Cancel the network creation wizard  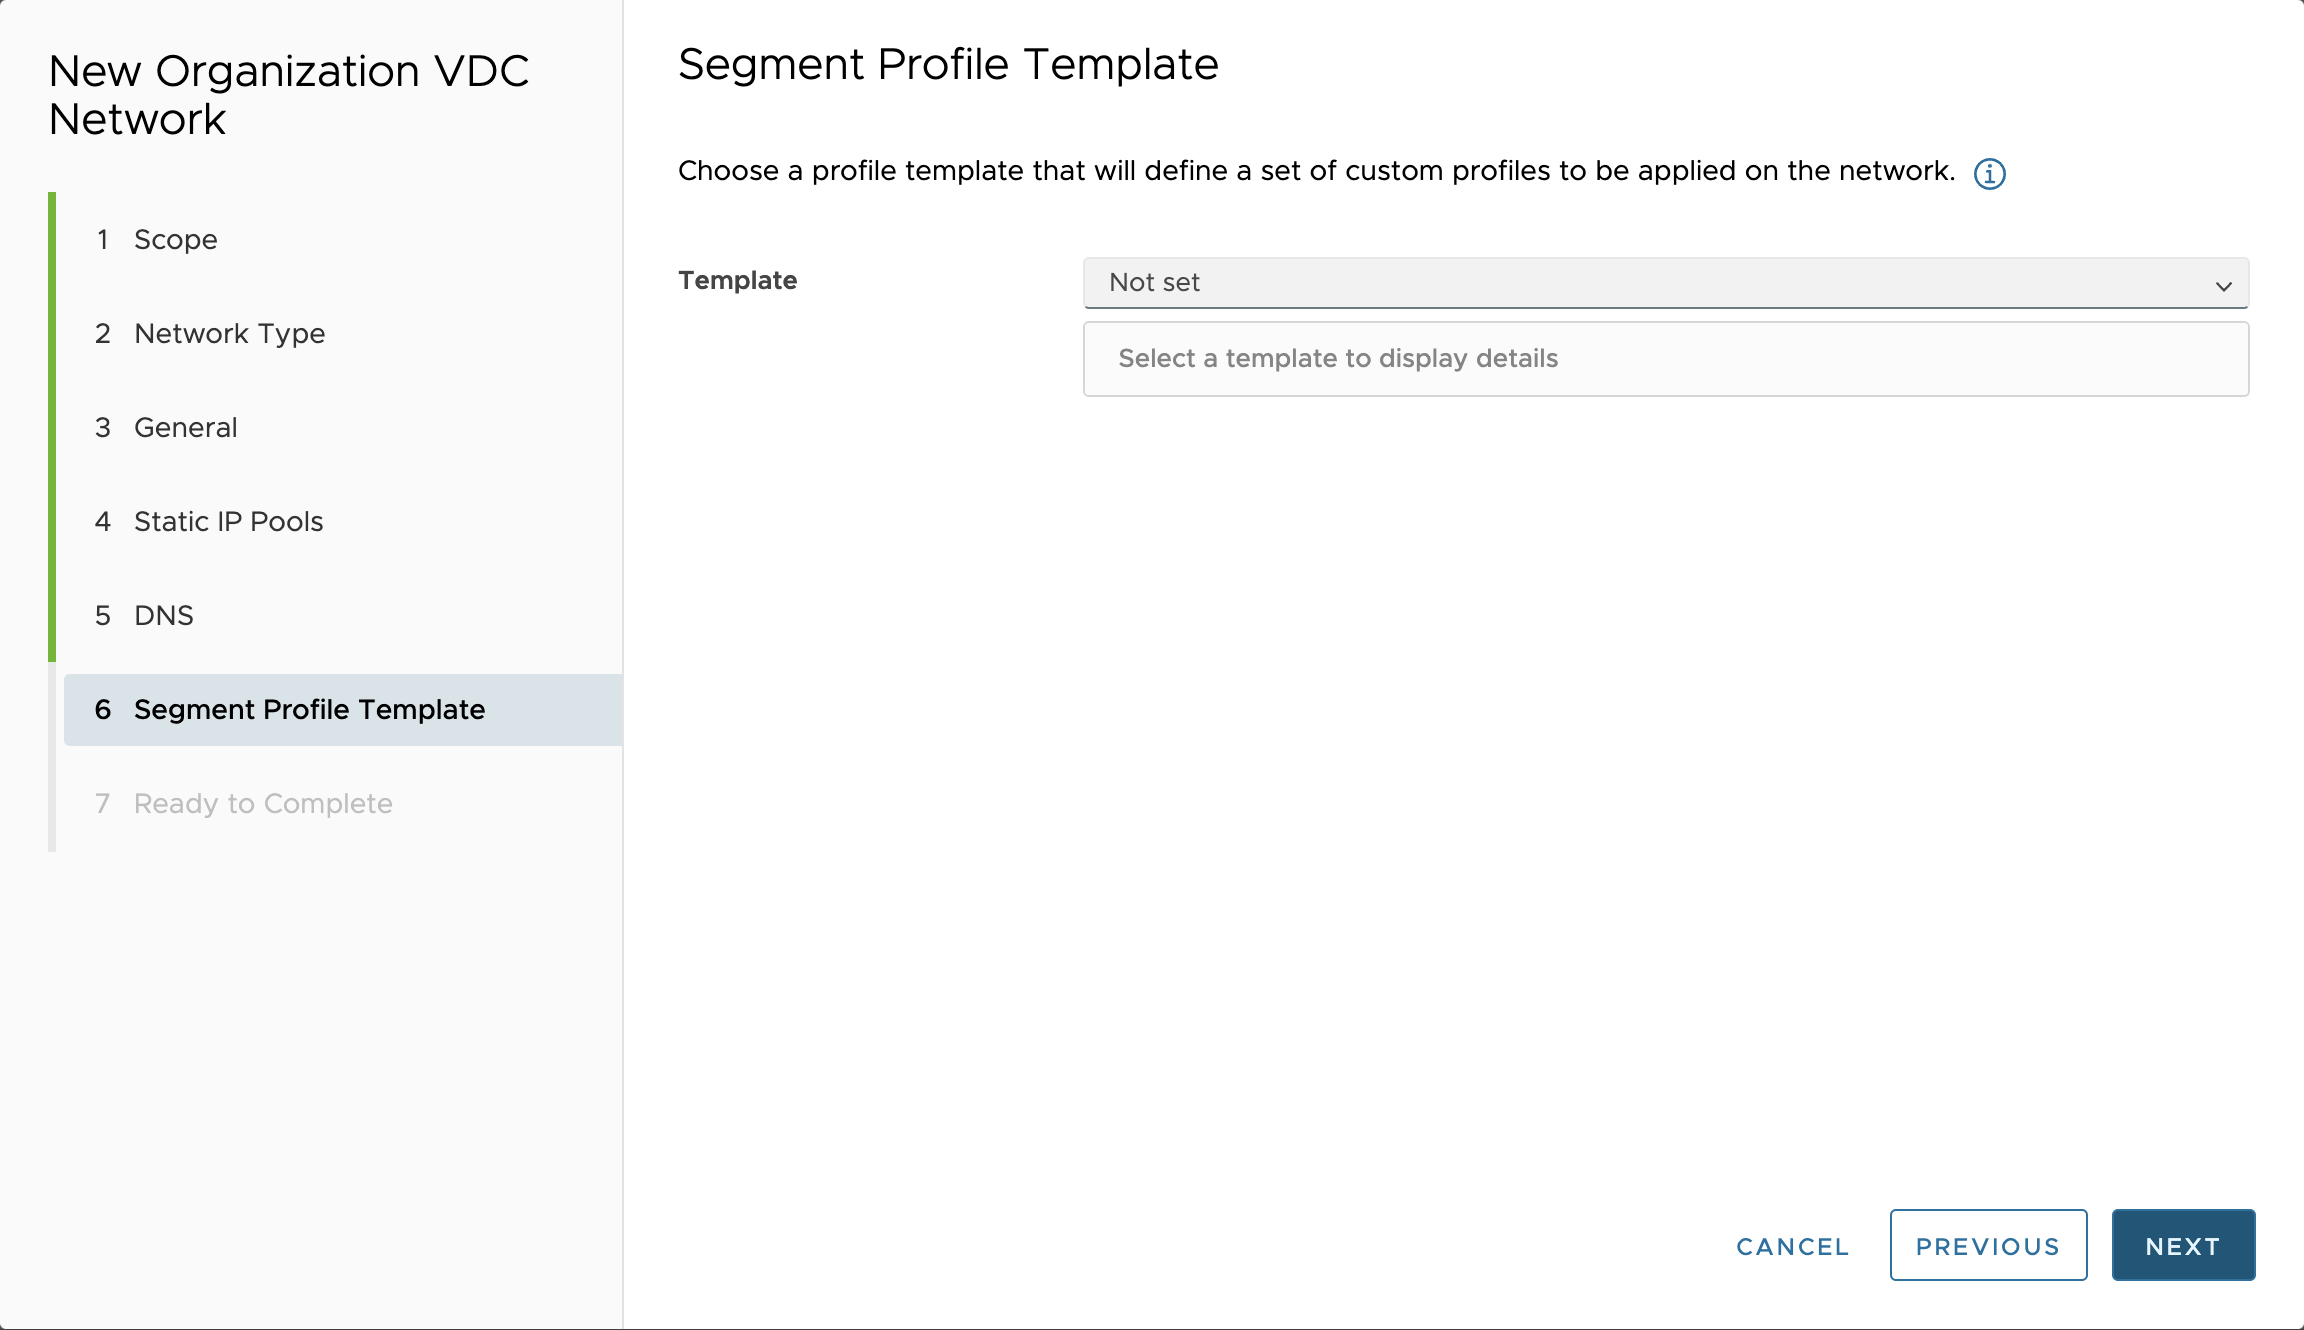(1792, 1246)
